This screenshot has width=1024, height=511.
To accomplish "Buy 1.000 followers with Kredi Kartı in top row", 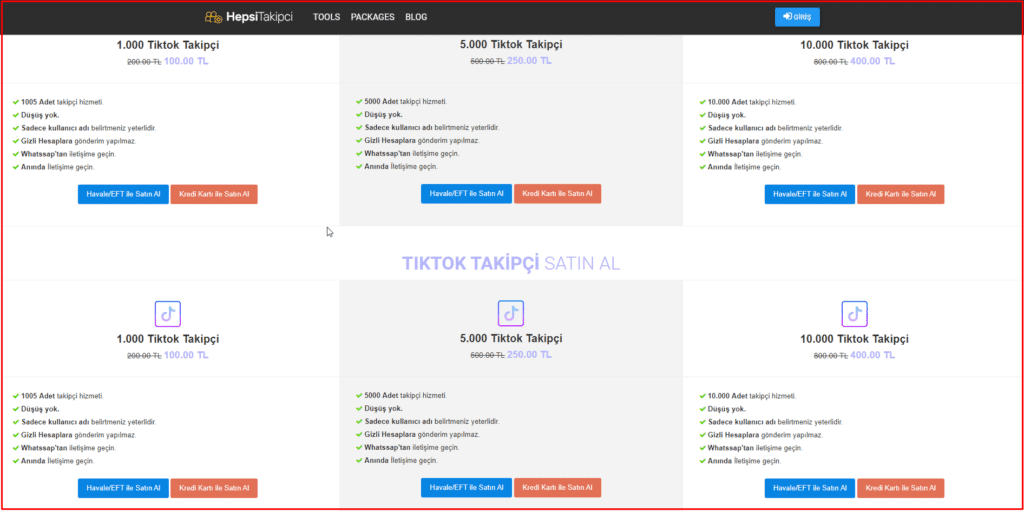I will (214, 194).
